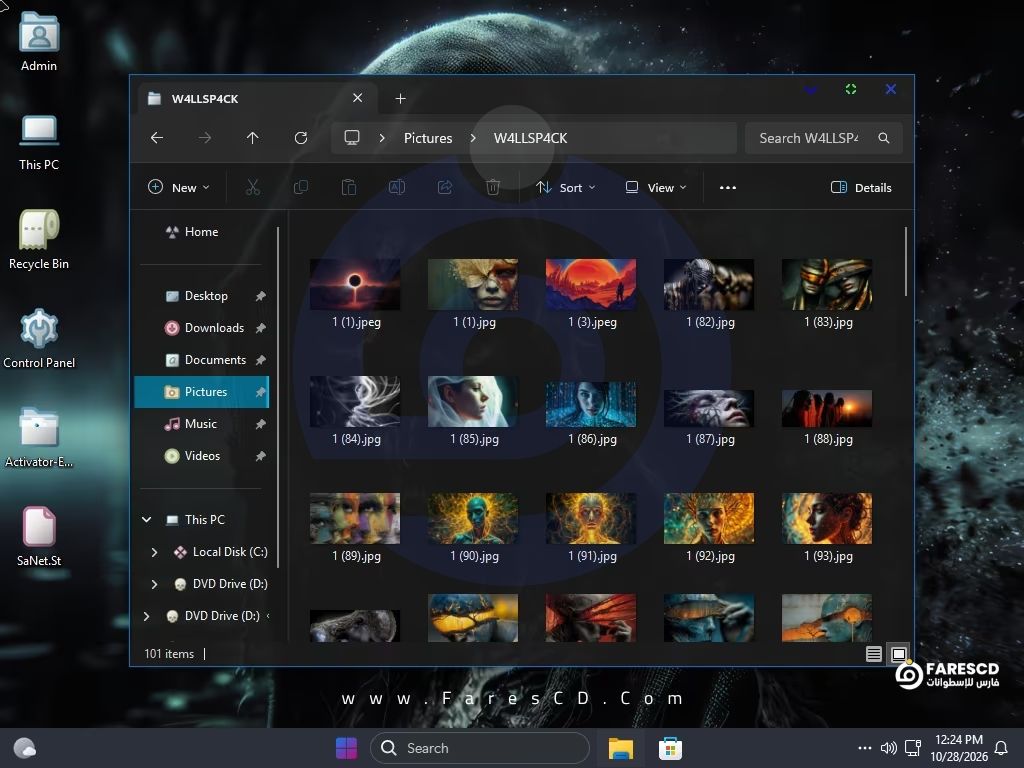The height and width of the screenshot is (768, 1024).
Task: Switch to large thumbnails view icon
Action: [899, 654]
